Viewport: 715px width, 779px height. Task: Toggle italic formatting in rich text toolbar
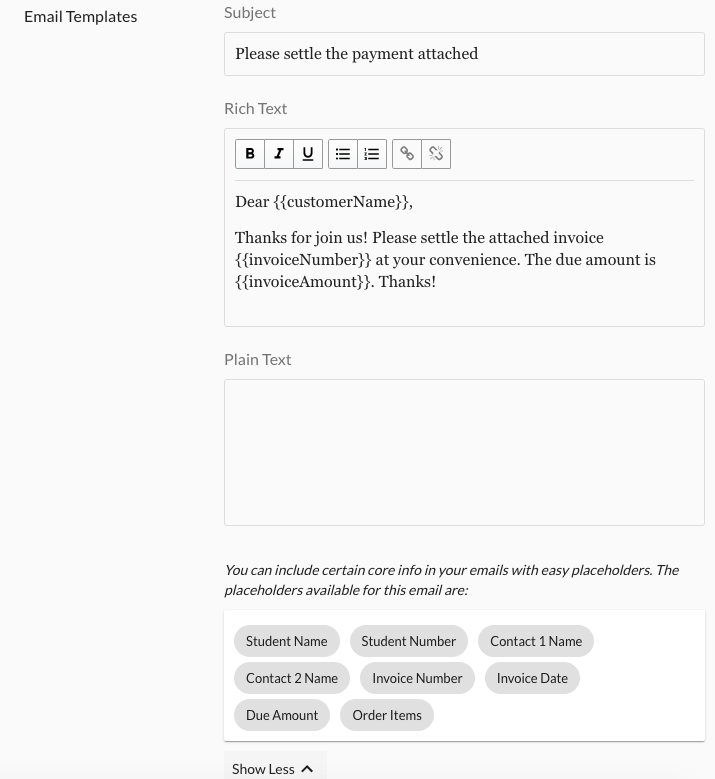click(279, 154)
